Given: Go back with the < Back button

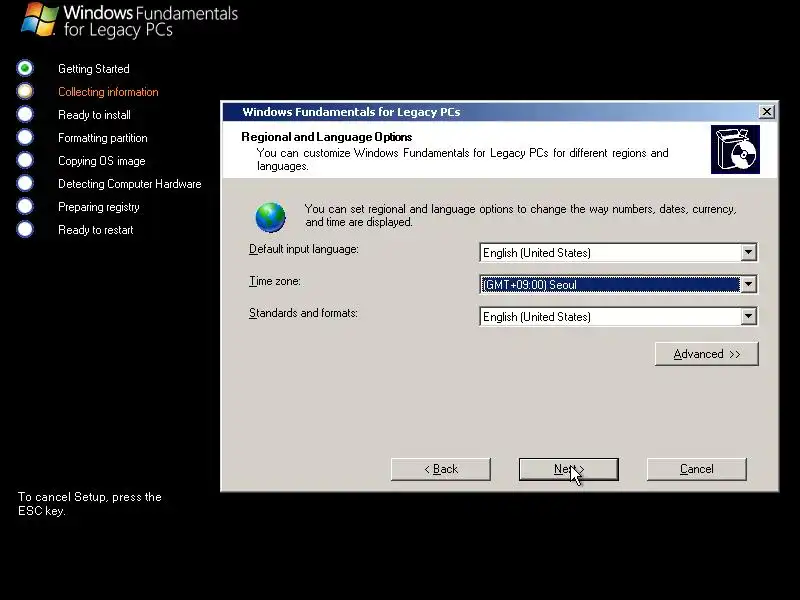Looking at the screenshot, I should pyautogui.click(x=441, y=469).
